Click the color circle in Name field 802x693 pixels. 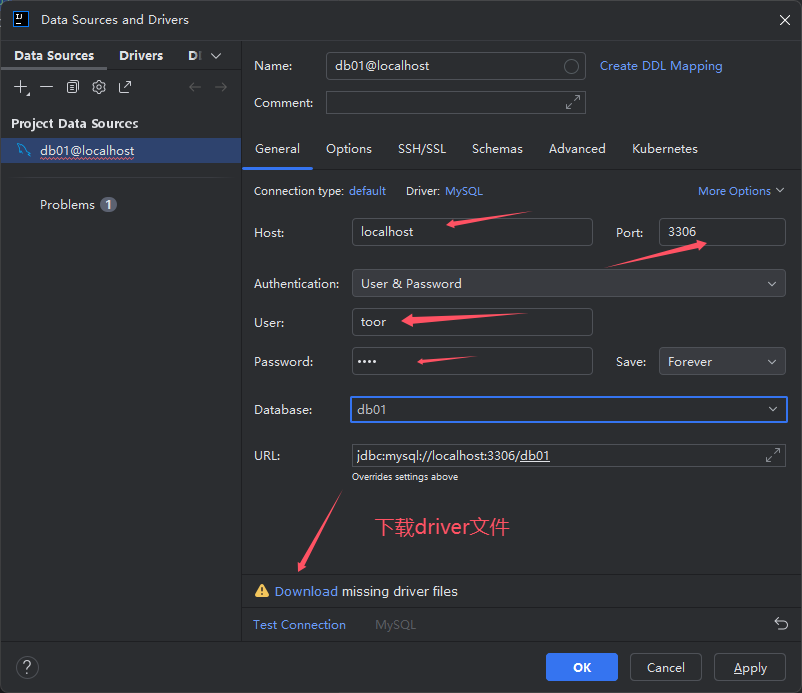(x=571, y=66)
